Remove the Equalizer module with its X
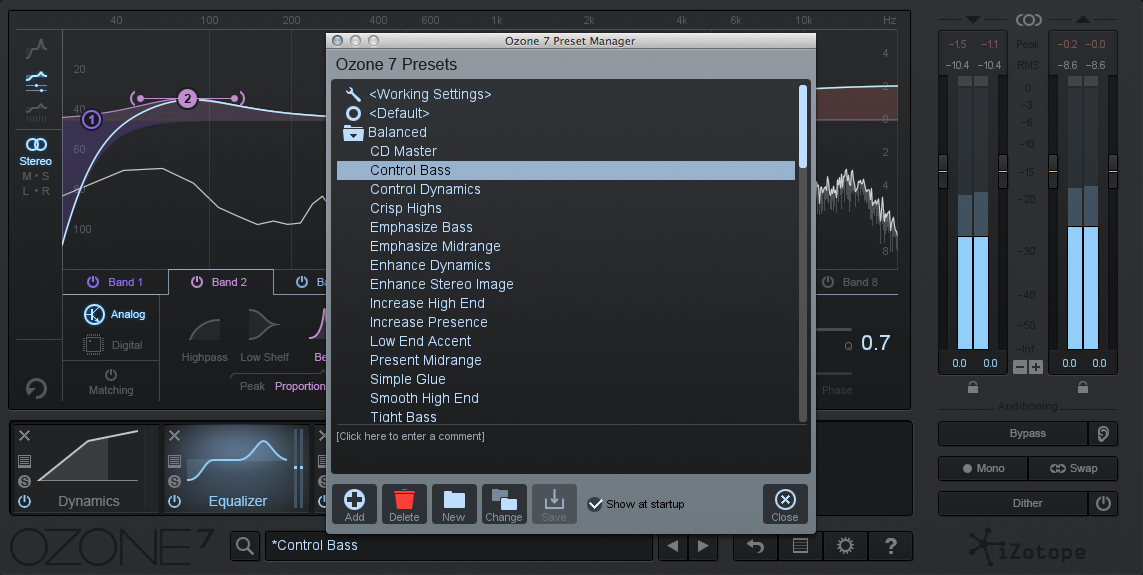Image resolution: width=1143 pixels, height=575 pixels. 174,436
